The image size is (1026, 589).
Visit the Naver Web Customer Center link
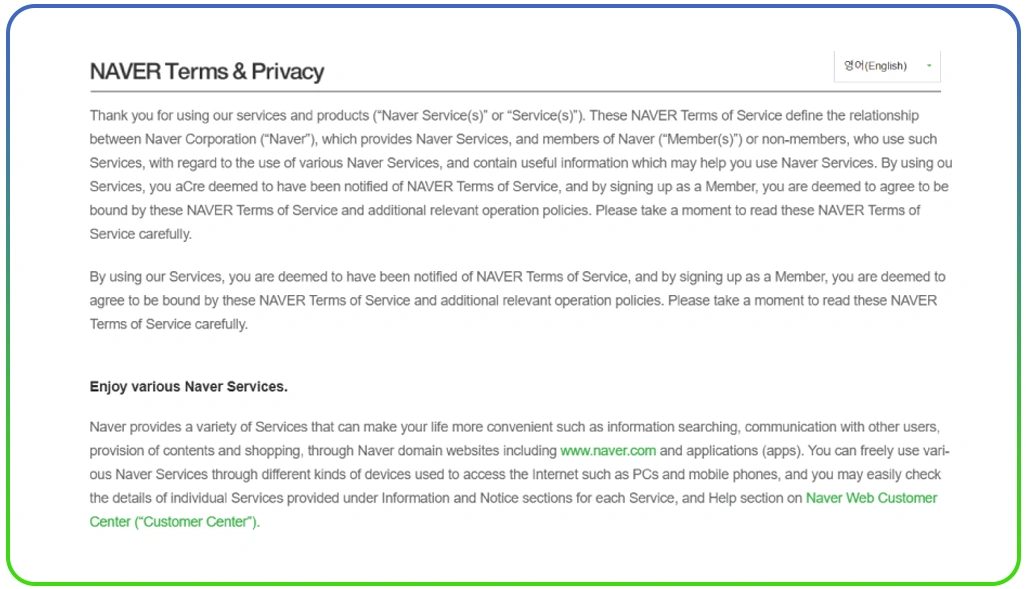[x=871, y=497]
